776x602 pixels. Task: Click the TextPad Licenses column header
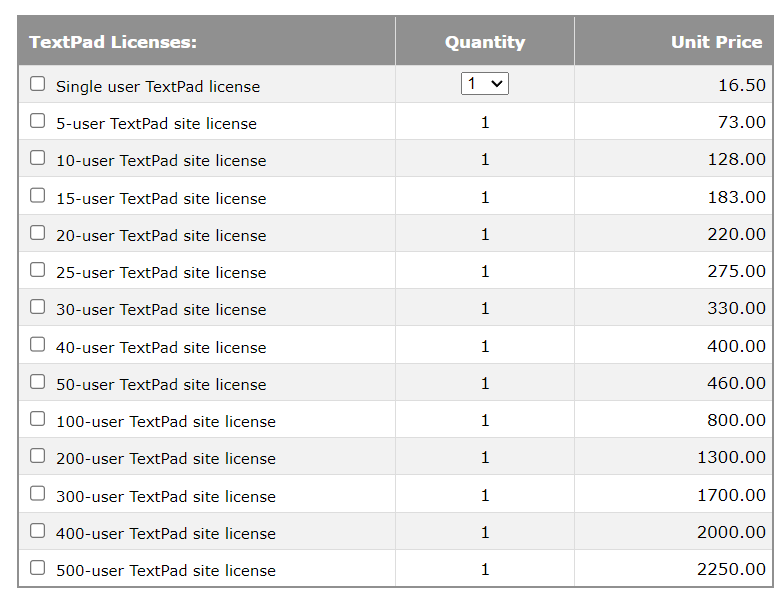(x=113, y=42)
